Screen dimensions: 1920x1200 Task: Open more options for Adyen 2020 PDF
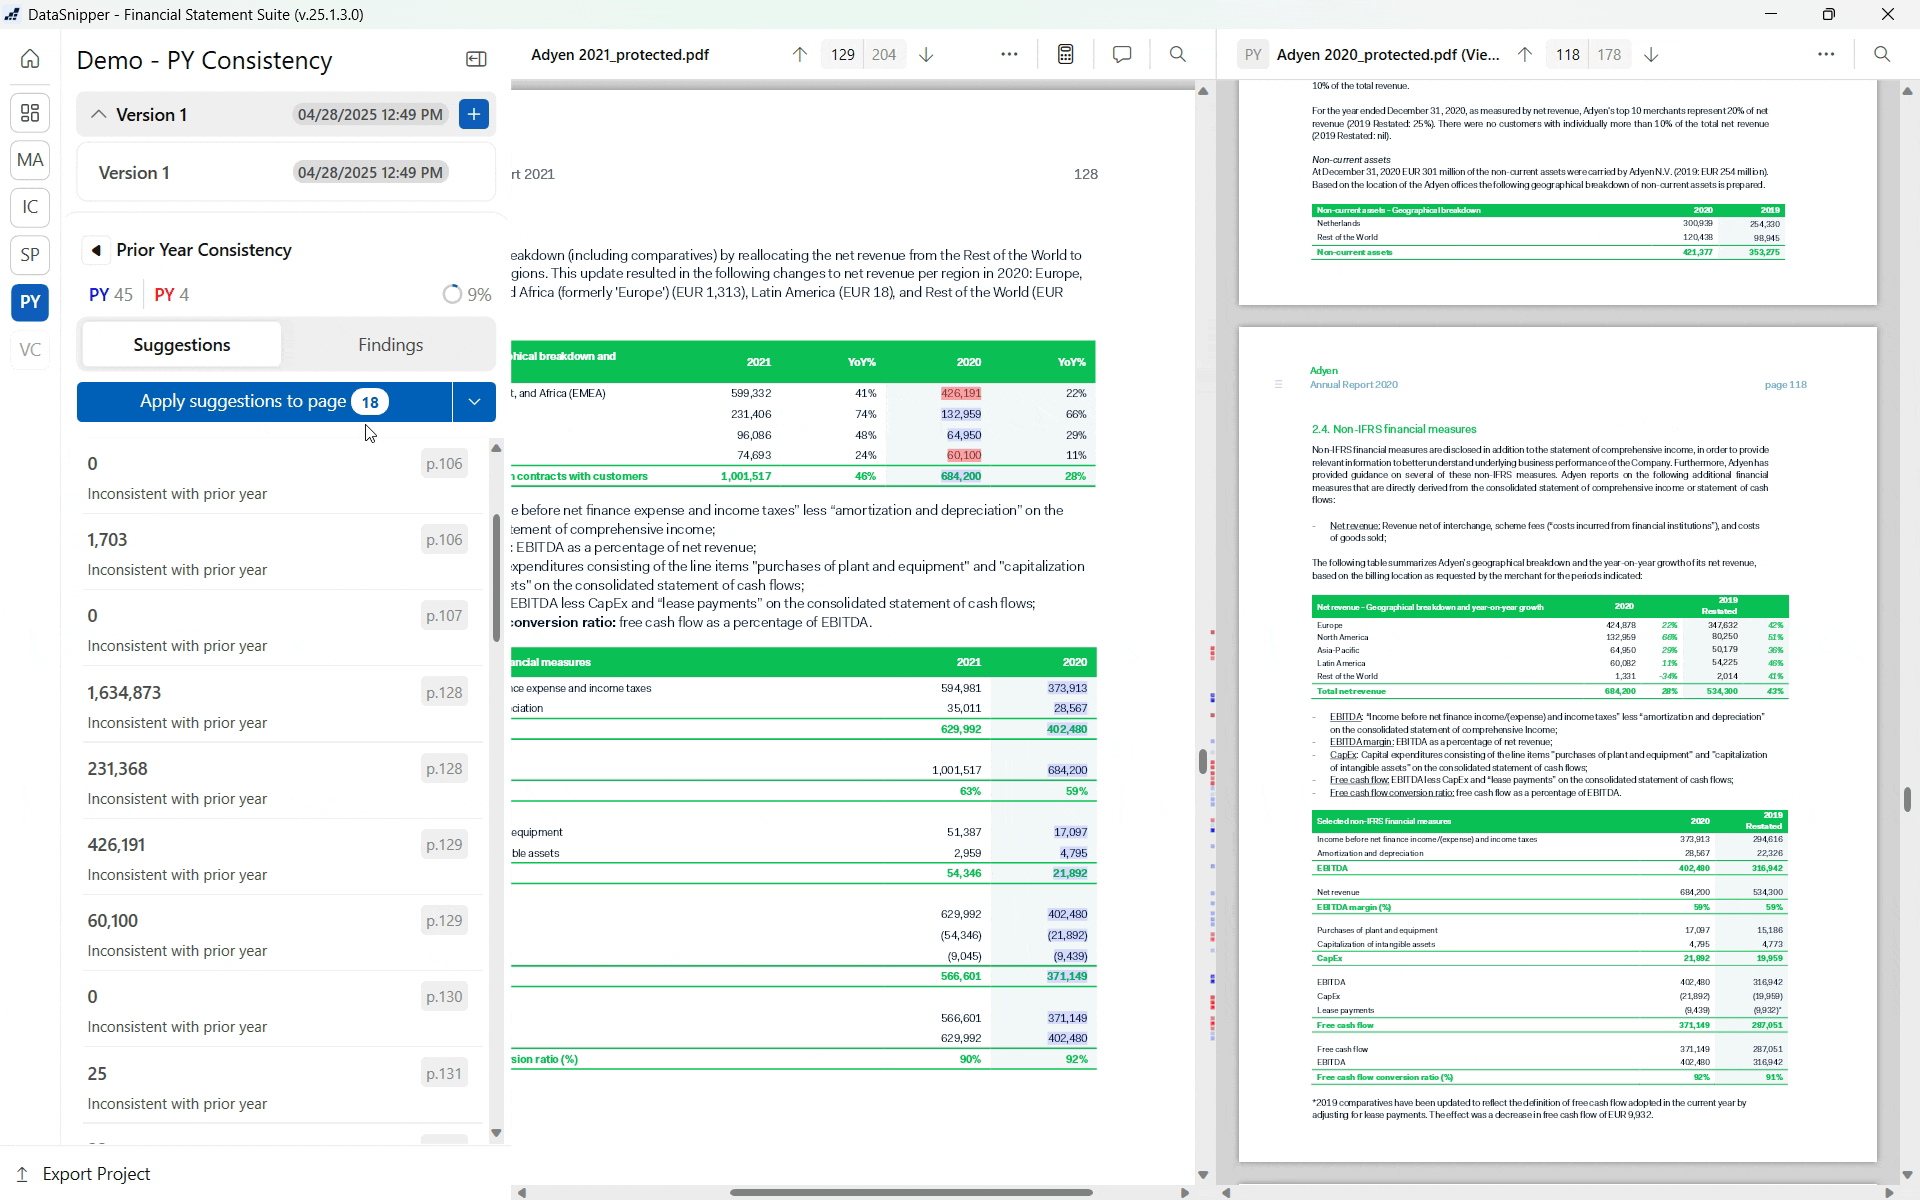1826,55
